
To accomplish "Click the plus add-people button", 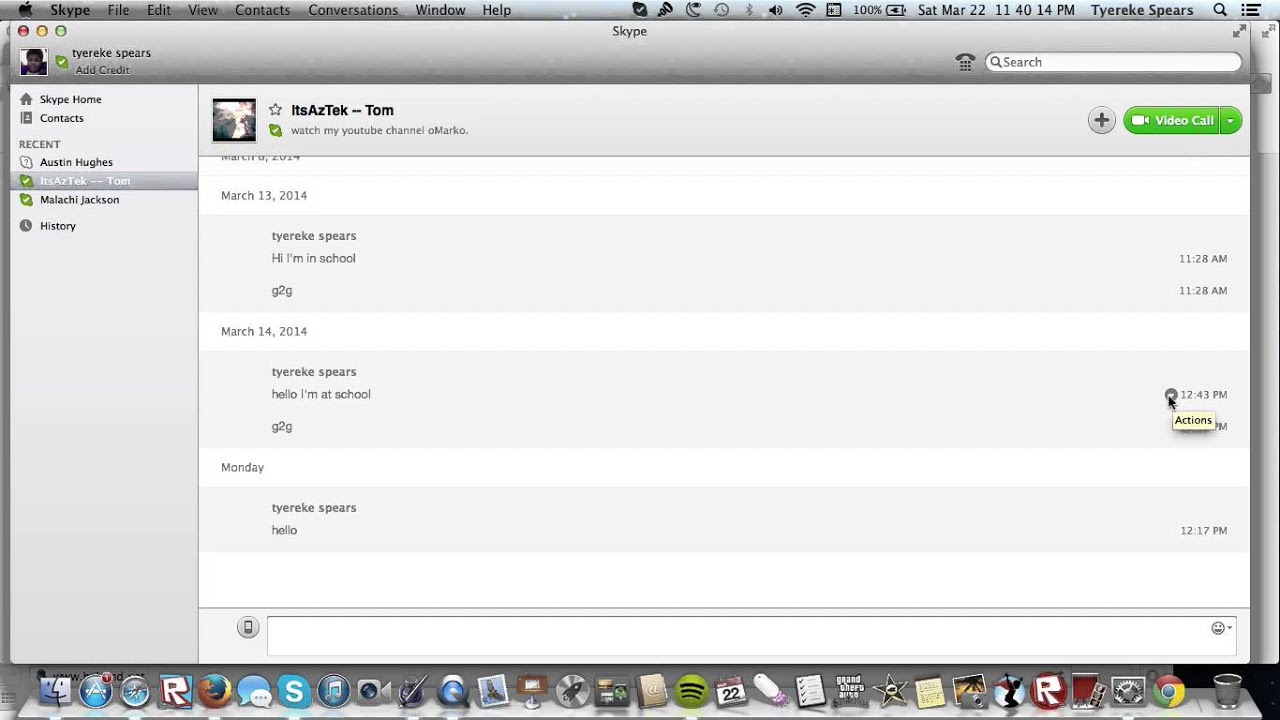I will click(1101, 120).
